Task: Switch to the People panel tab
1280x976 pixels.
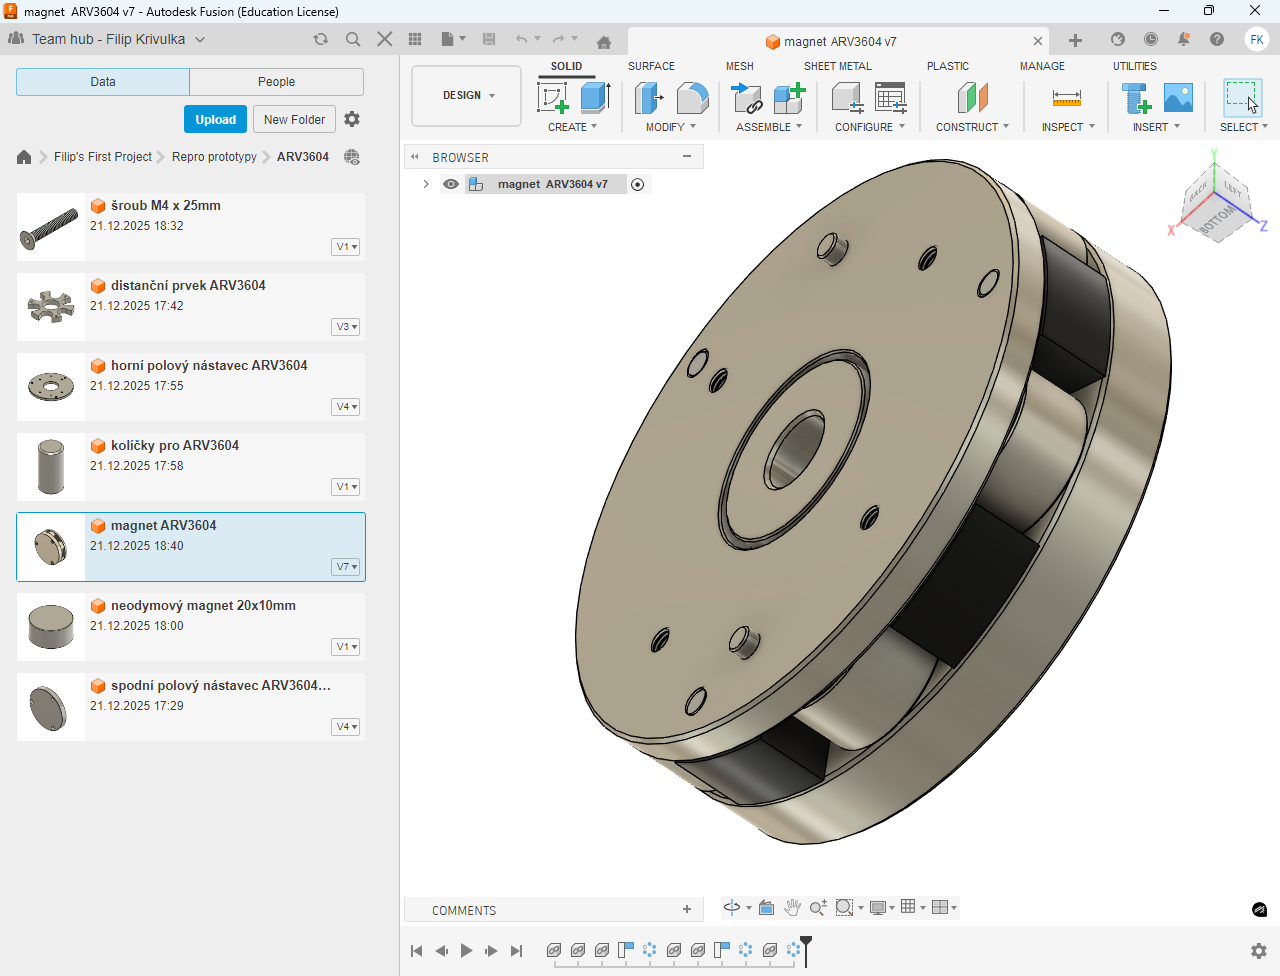Action: [276, 82]
